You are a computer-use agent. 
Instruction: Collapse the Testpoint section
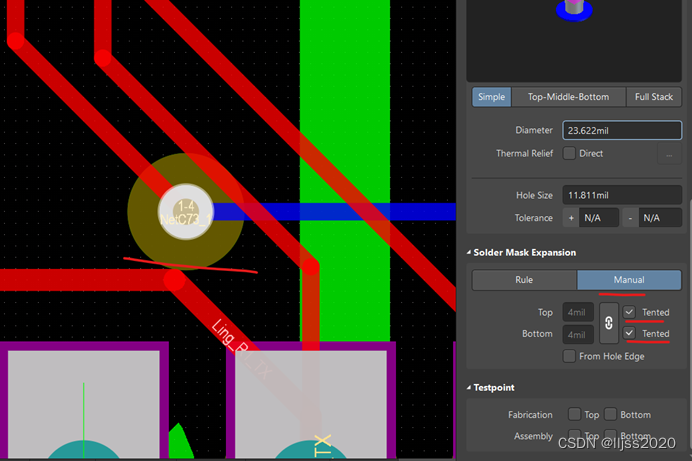pyautogui.click(x=469, y=388)
